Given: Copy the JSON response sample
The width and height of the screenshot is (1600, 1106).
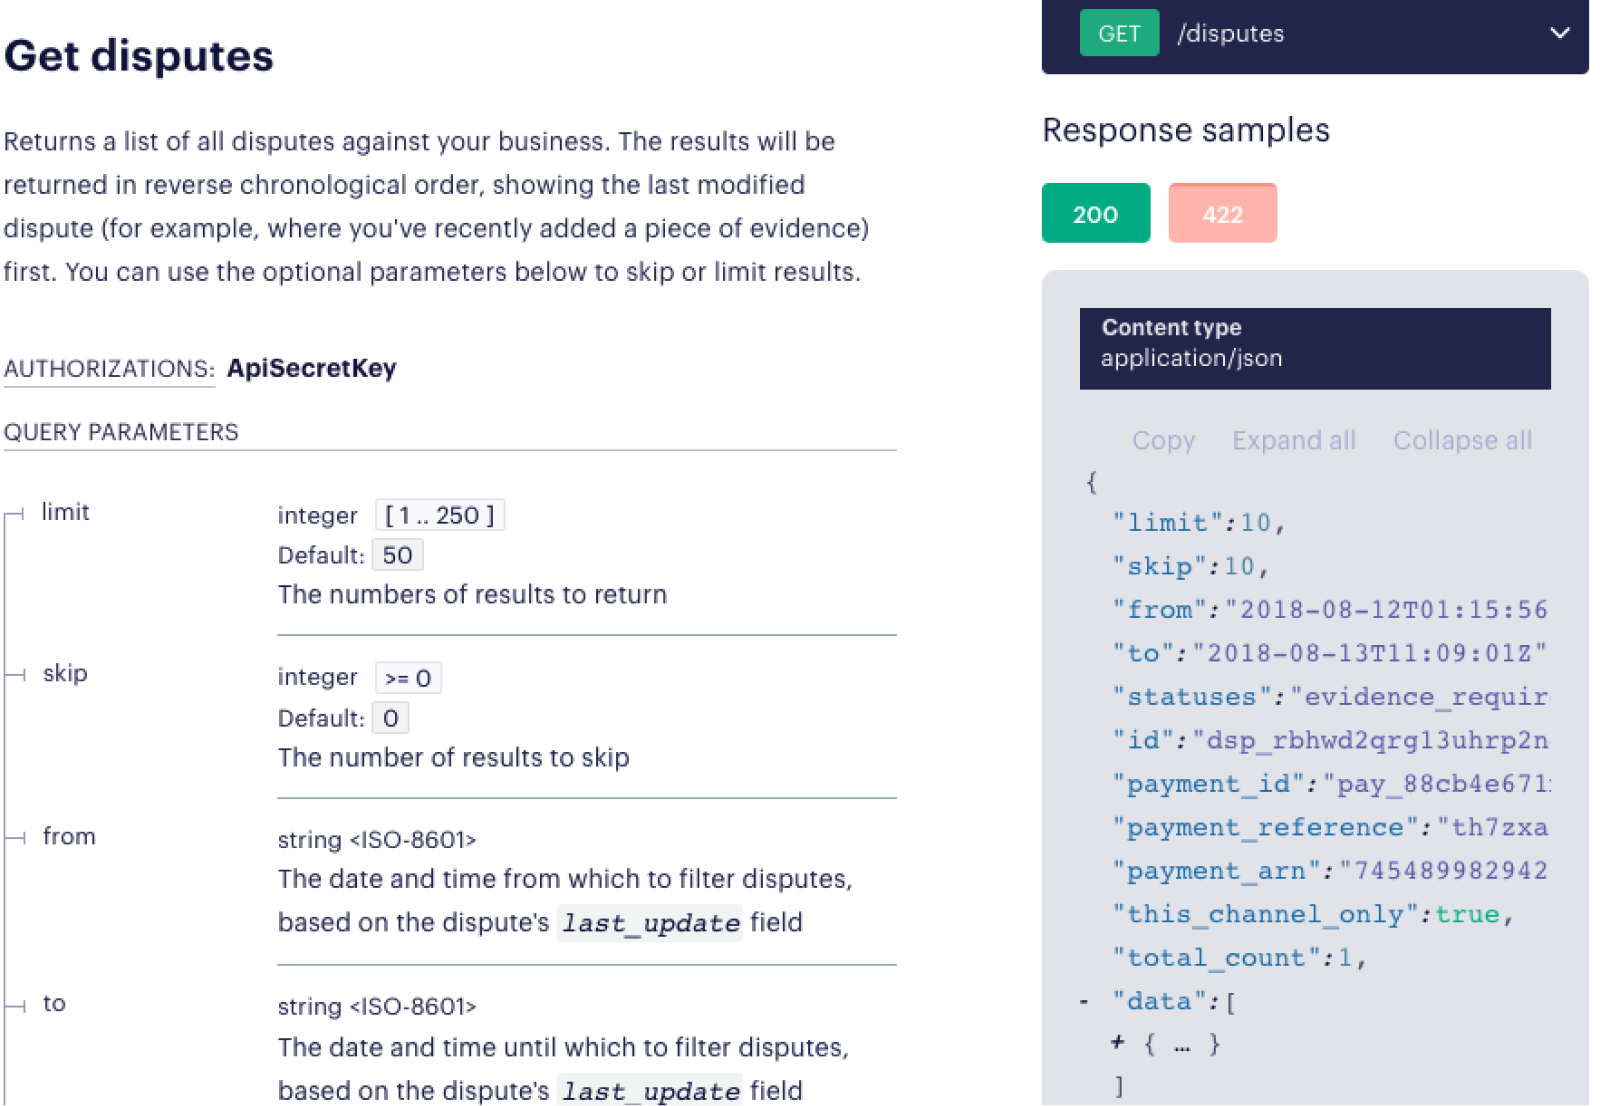Looking at the screenshot, I should pyautogui.click(x=1163, y=441).
